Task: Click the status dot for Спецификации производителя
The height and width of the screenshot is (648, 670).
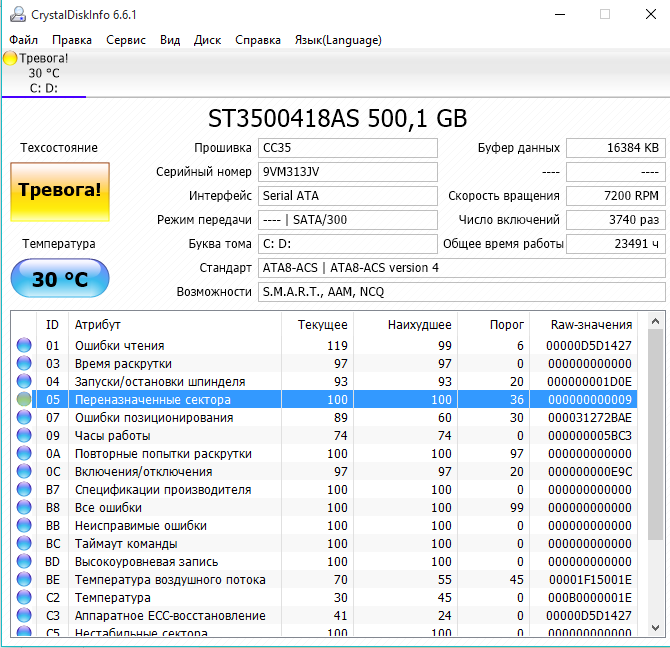Action: click(x=24, y=489)
